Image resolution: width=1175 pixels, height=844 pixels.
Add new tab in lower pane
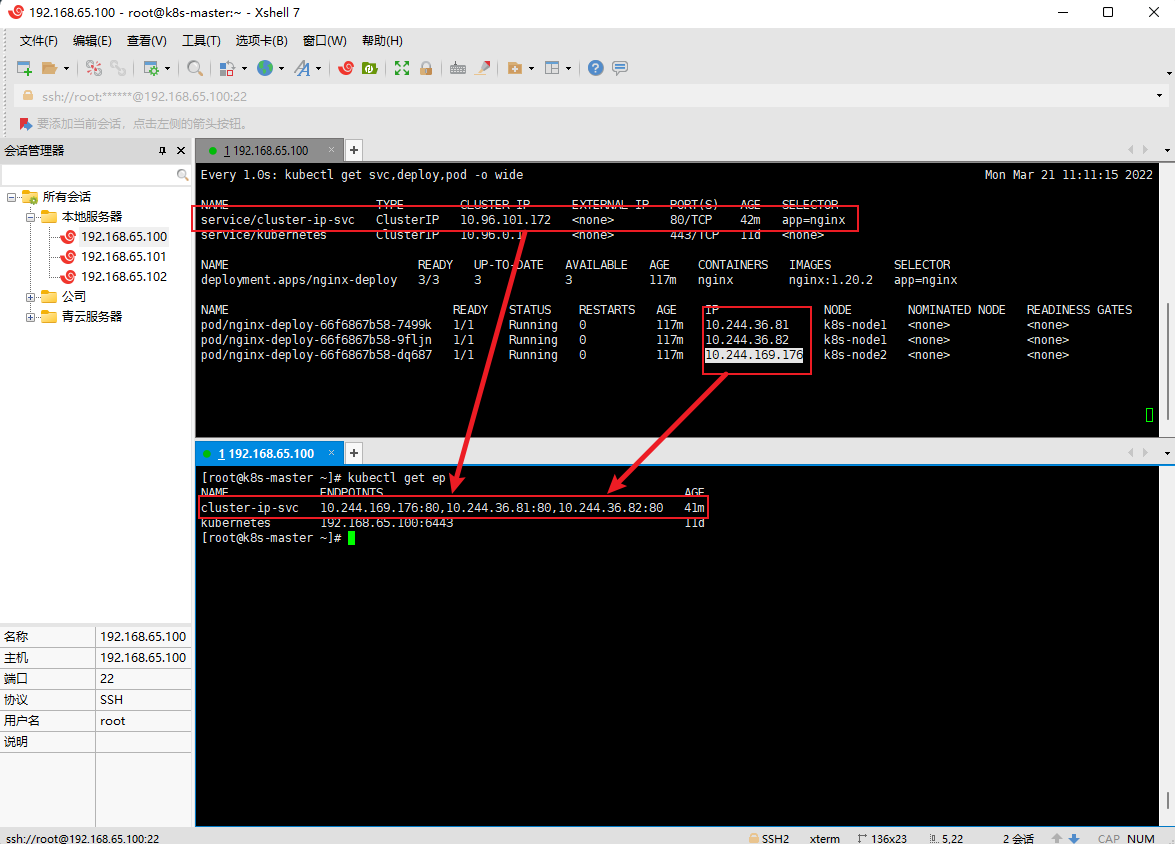click(354, 453)
